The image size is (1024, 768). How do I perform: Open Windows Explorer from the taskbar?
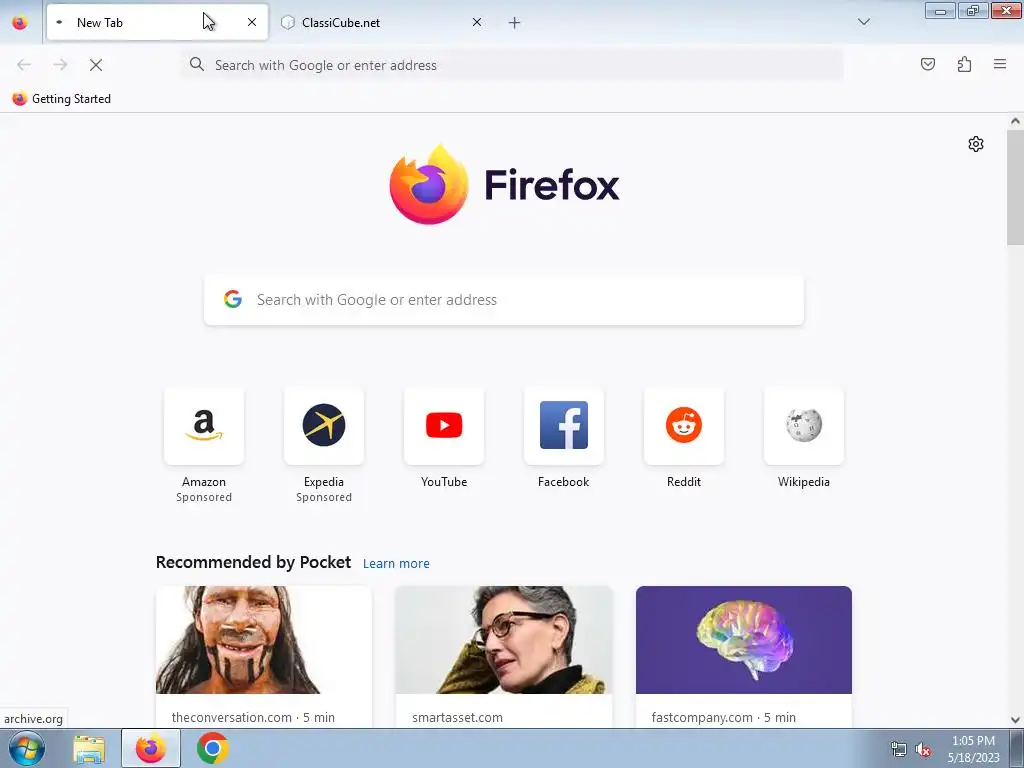89,748
